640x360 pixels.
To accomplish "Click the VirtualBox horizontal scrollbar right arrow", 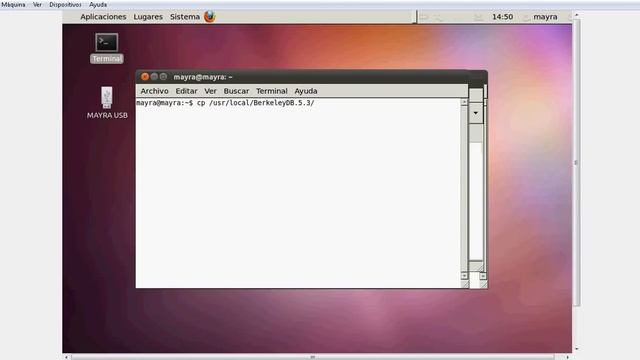I will pyautogui.click(x=567, y=357).
